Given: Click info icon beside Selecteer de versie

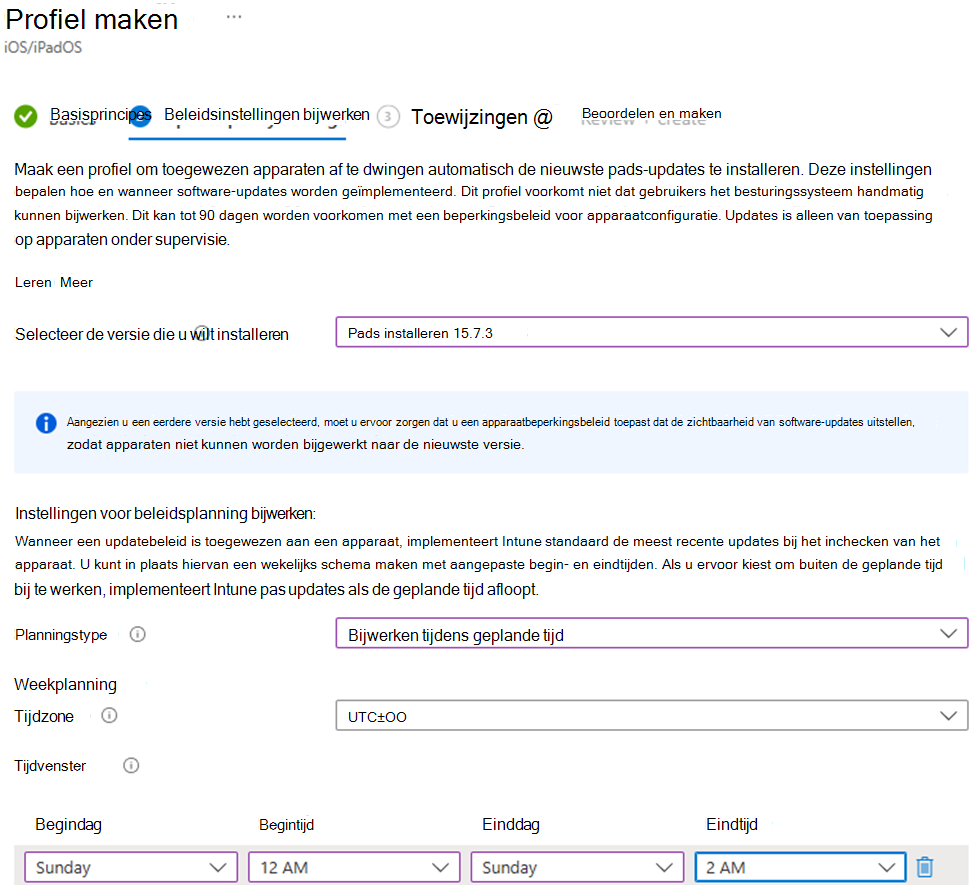Looking at the screenshot, I should click(201, 333).
